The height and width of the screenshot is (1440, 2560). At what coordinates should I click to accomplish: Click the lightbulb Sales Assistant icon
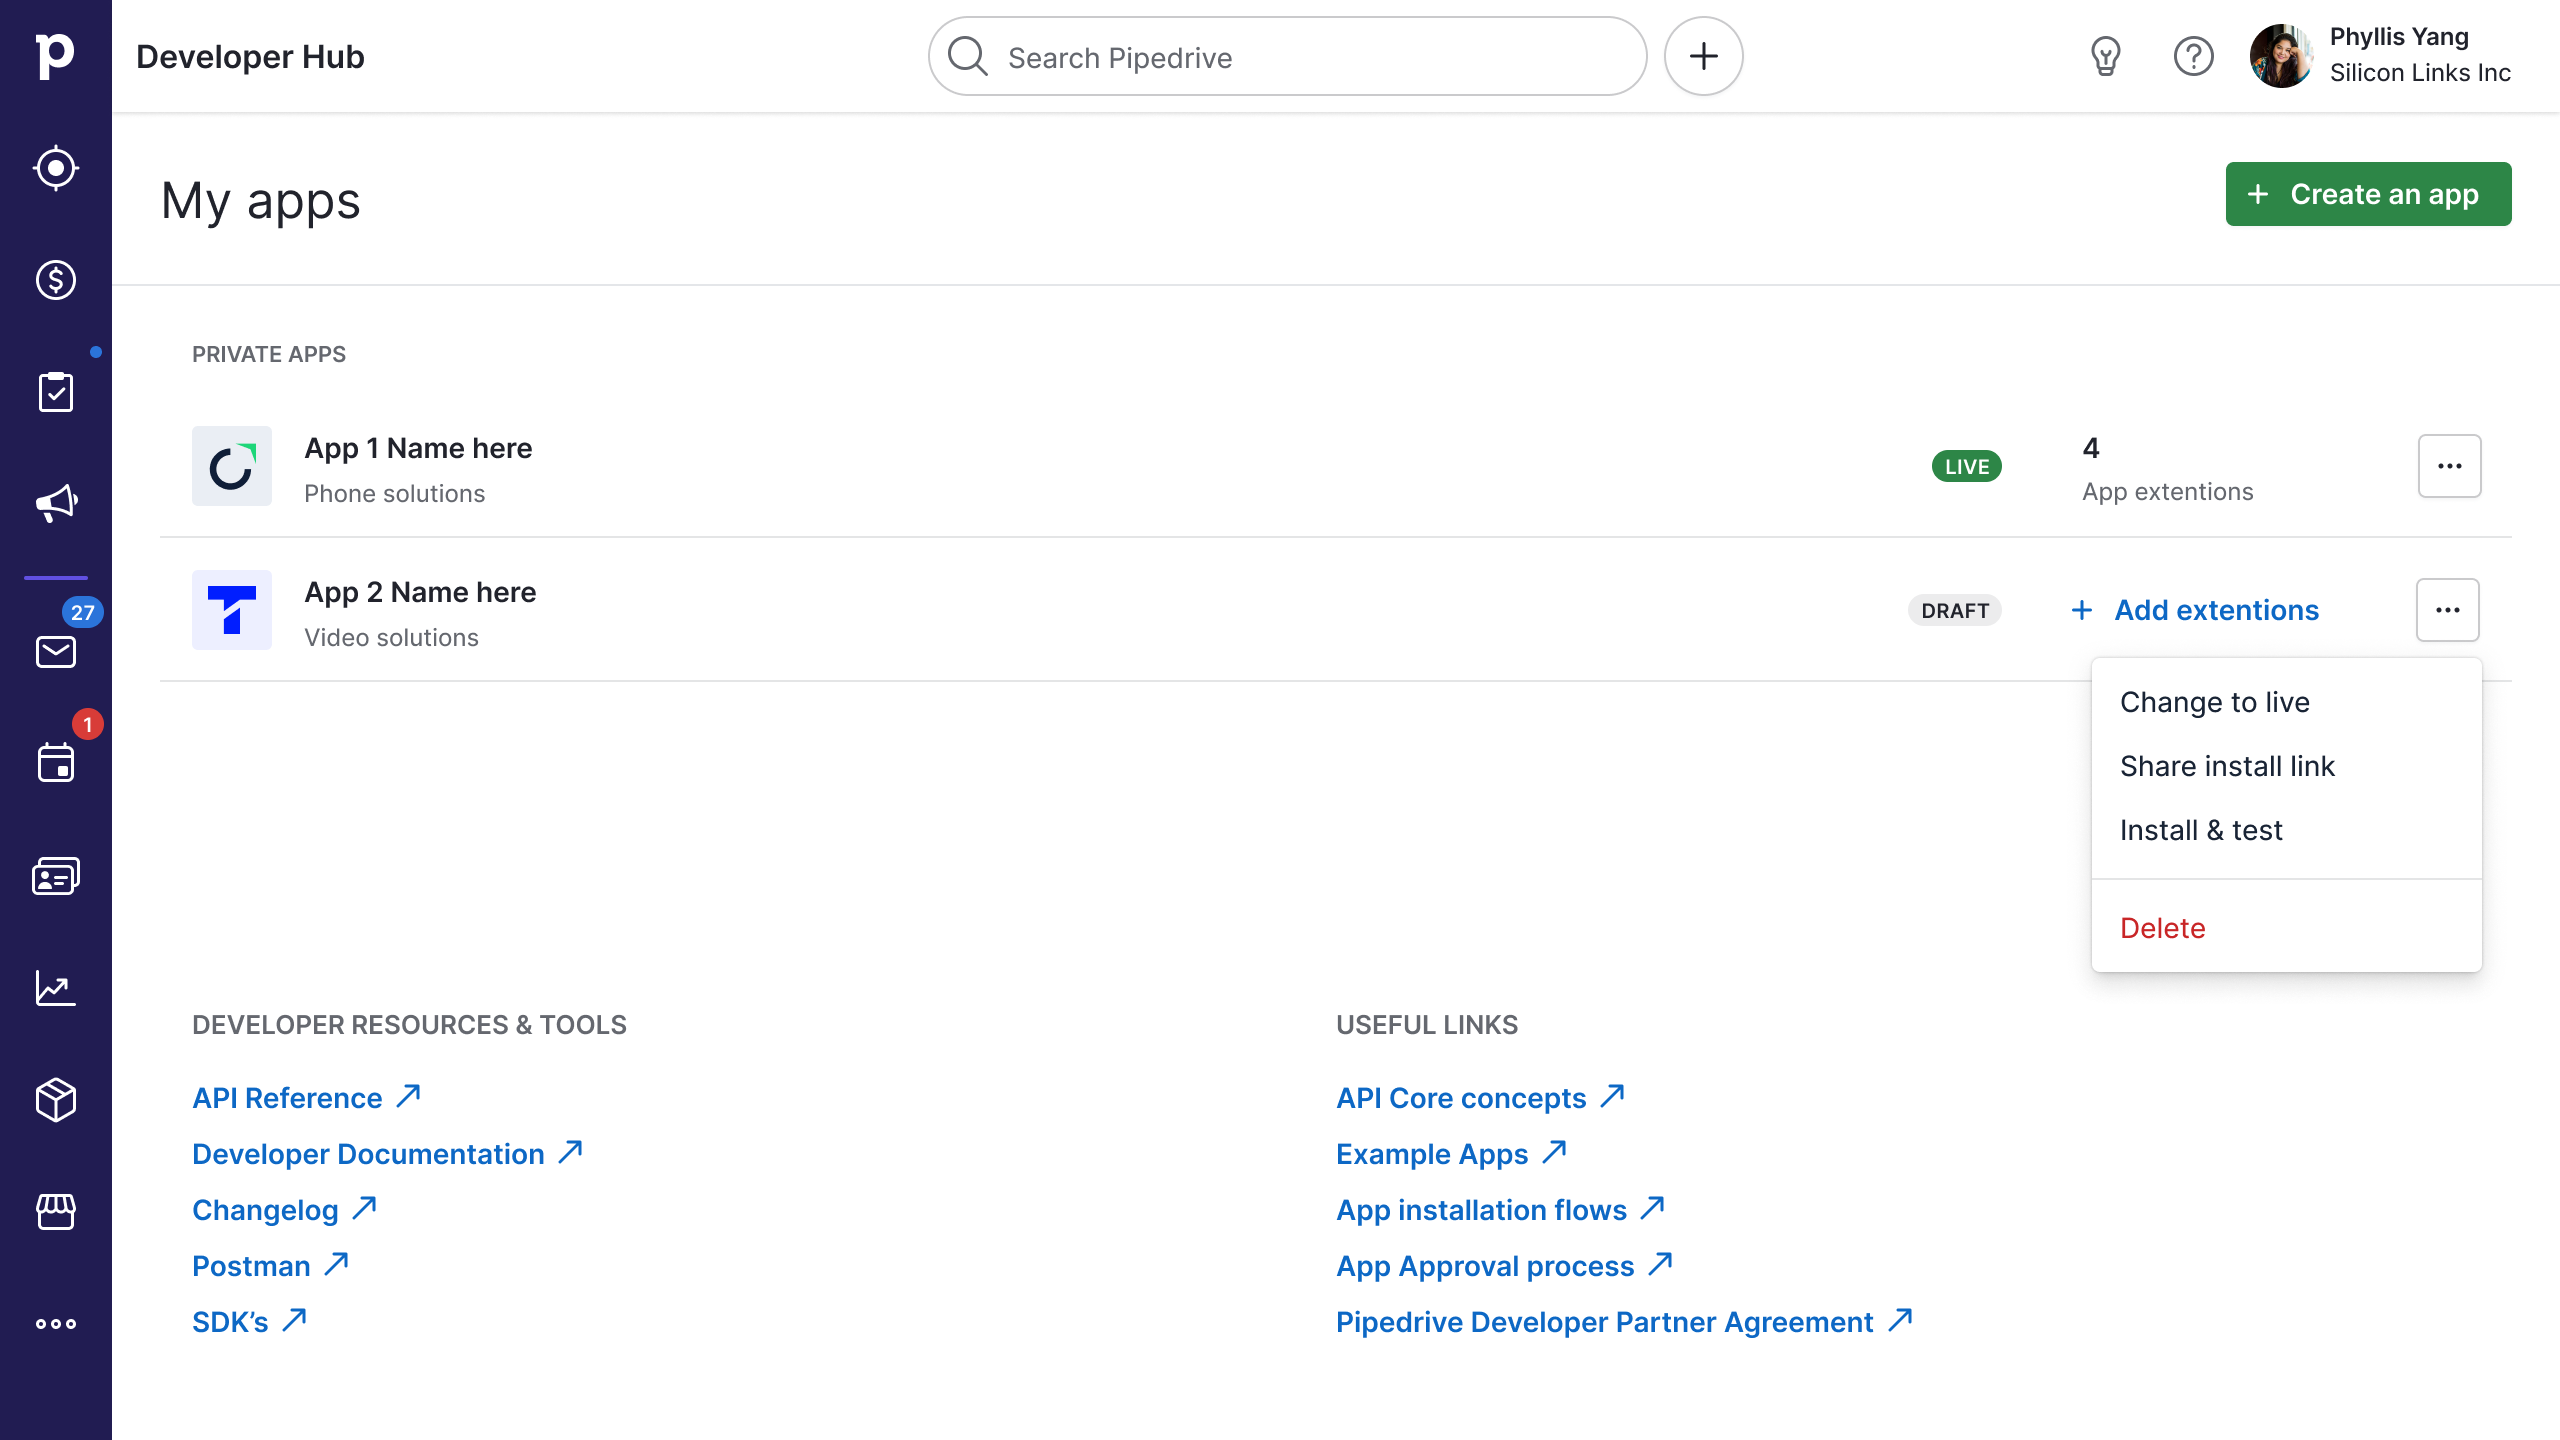click(x=2106, y=57)
